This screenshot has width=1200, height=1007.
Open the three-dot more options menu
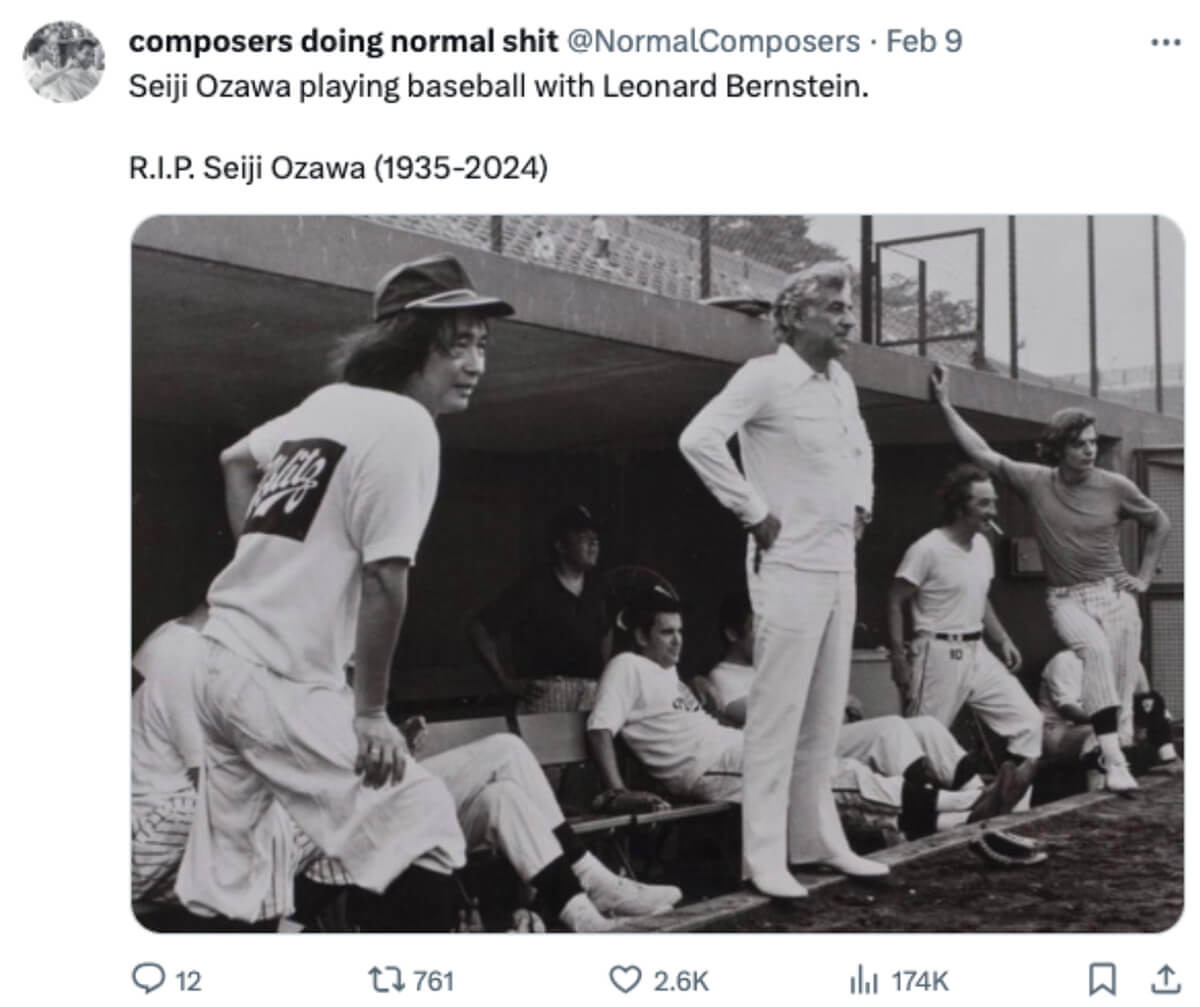(1165, 43)
